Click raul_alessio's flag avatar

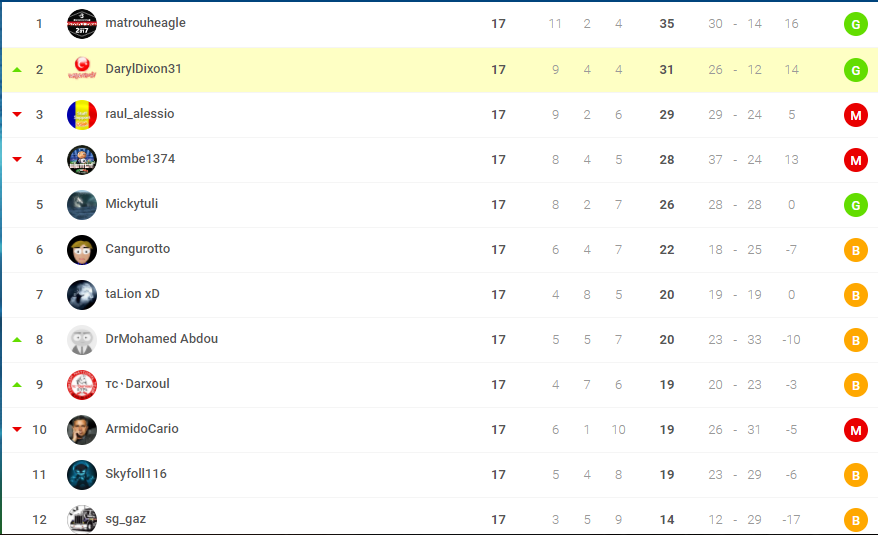[82, 115]
